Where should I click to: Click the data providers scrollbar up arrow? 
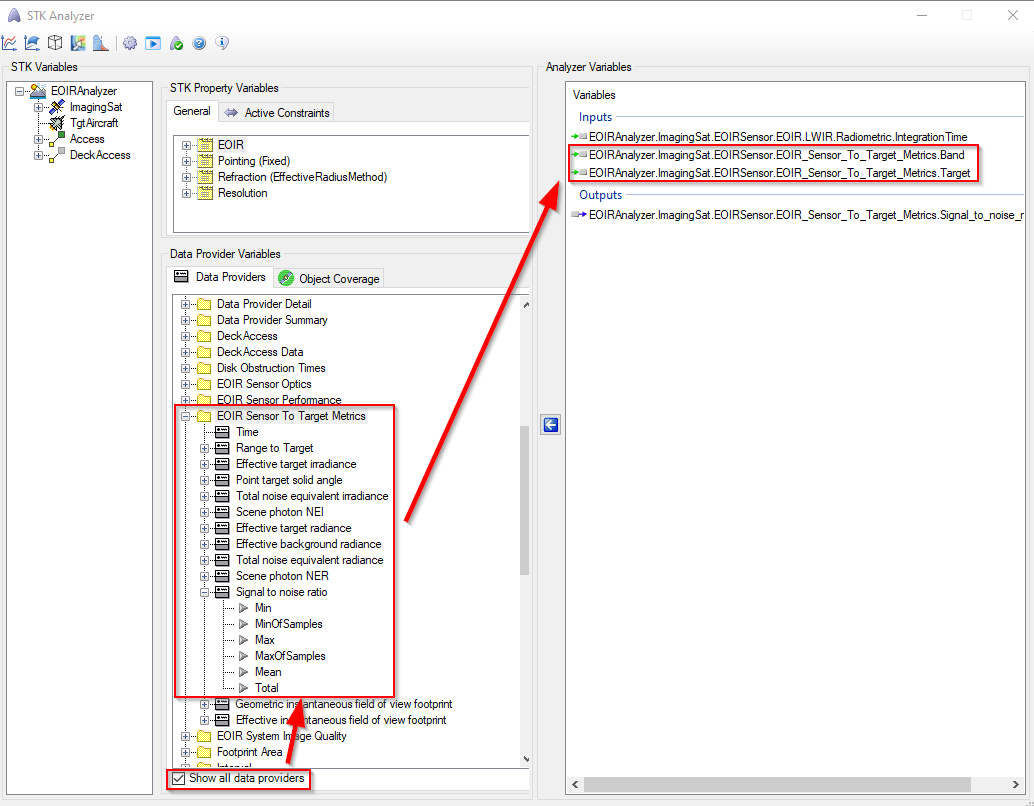click(x=526, y=305)
